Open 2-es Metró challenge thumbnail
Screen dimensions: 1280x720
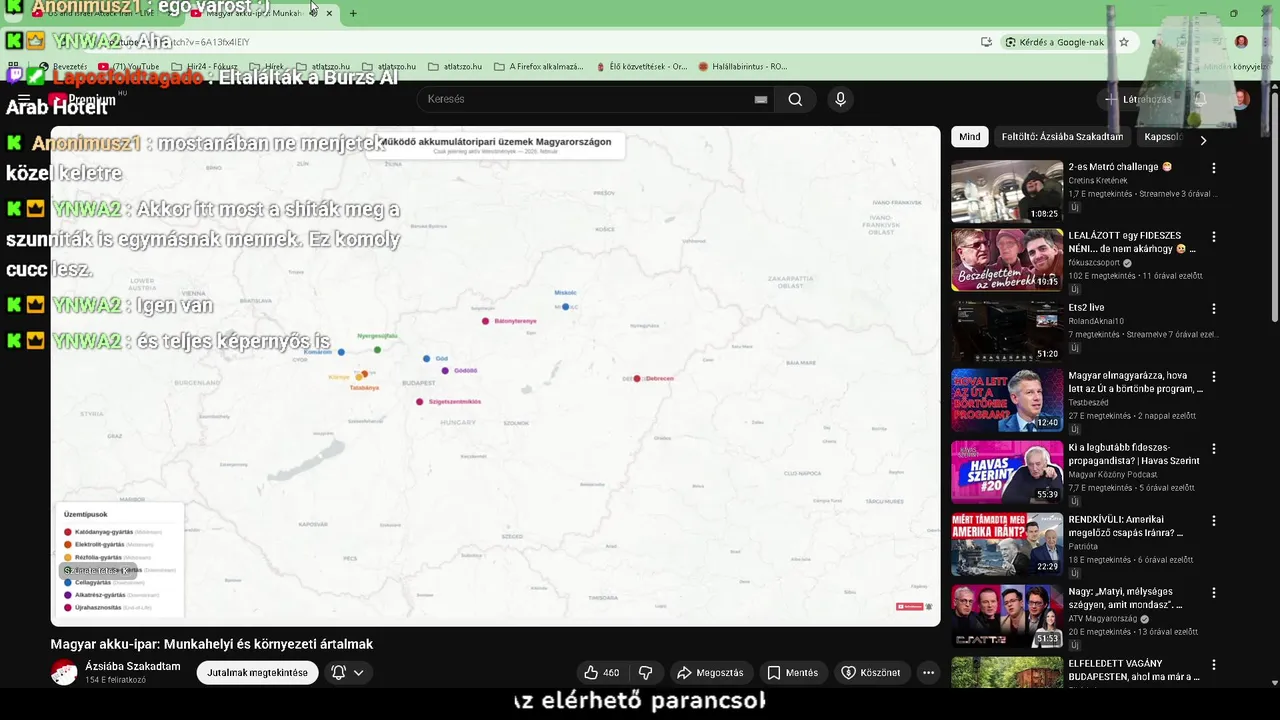1006,191
